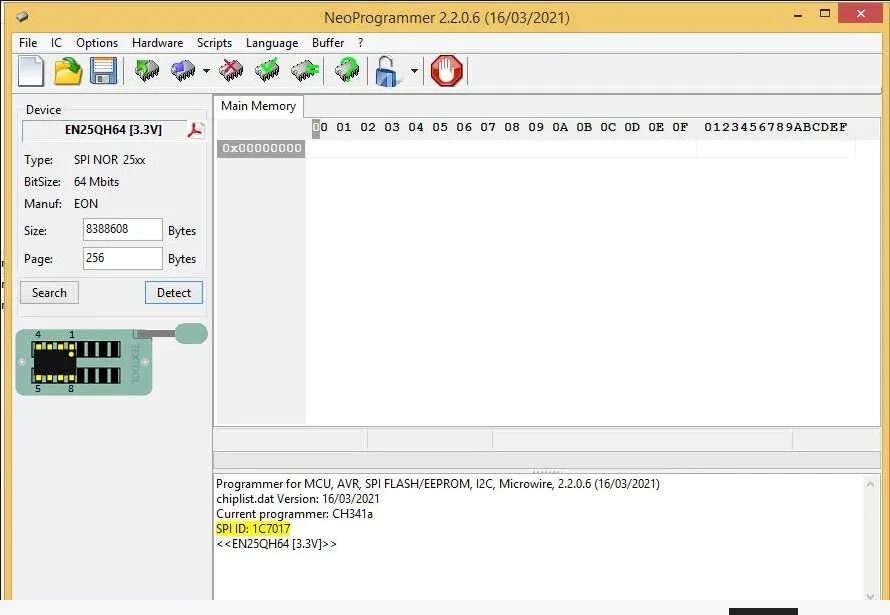Unprotect the chip with the padlock icon

(388, 71)
